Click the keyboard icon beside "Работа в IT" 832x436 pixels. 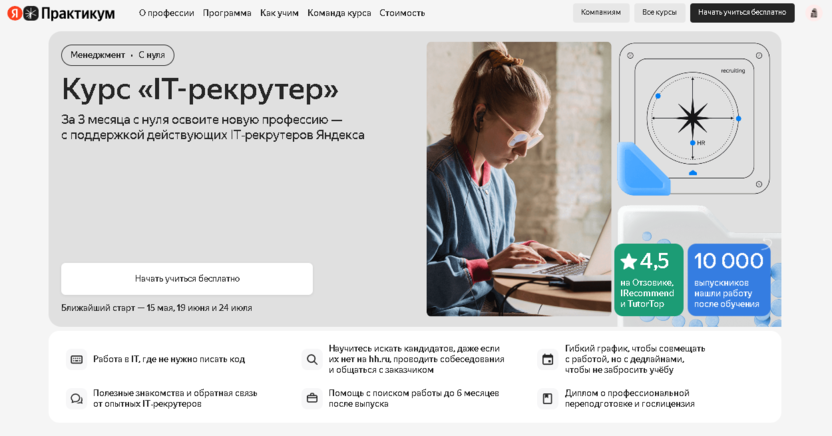pos(76,360)
